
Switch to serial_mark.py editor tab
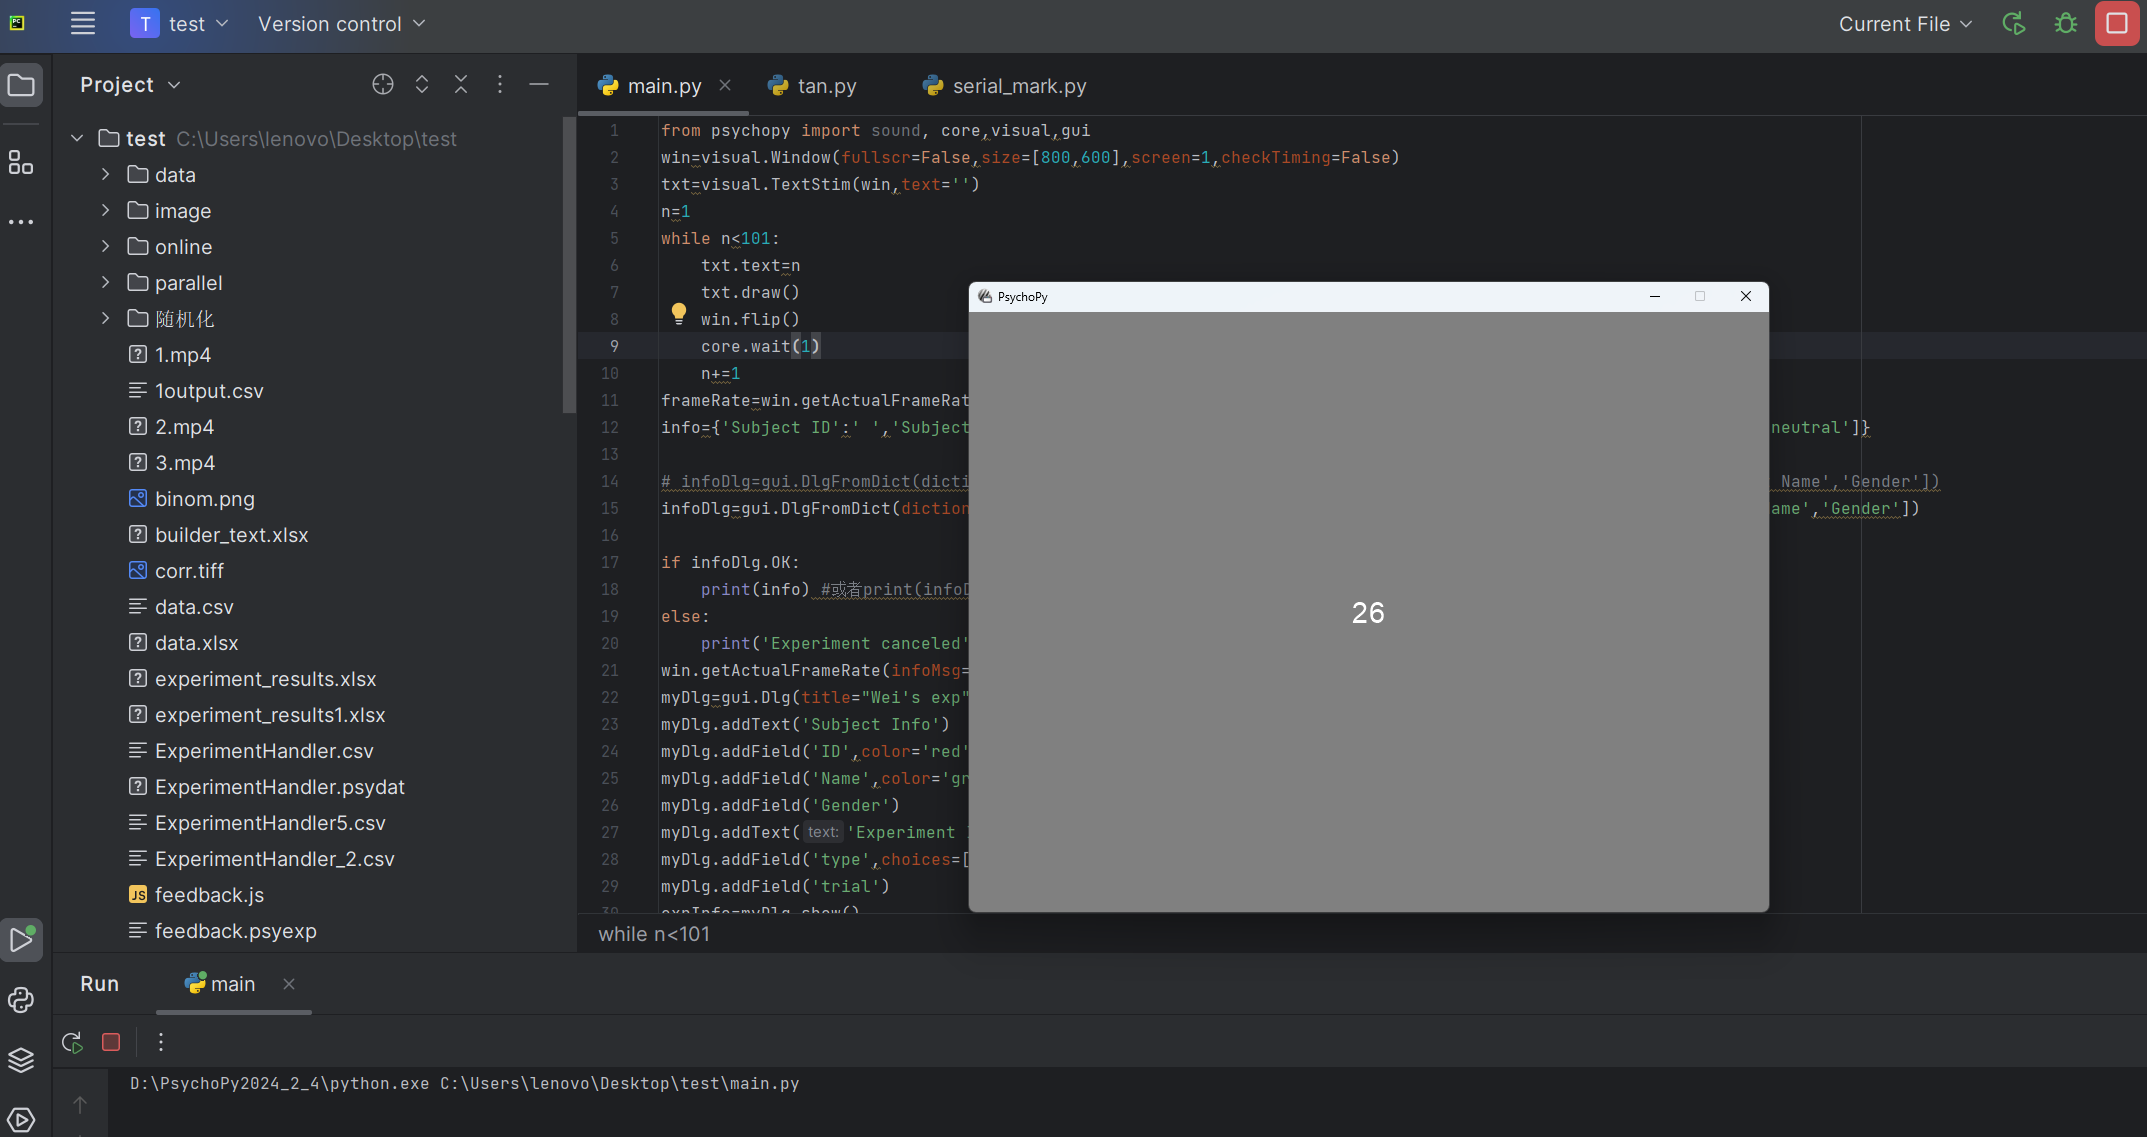tap(1018, 86)
